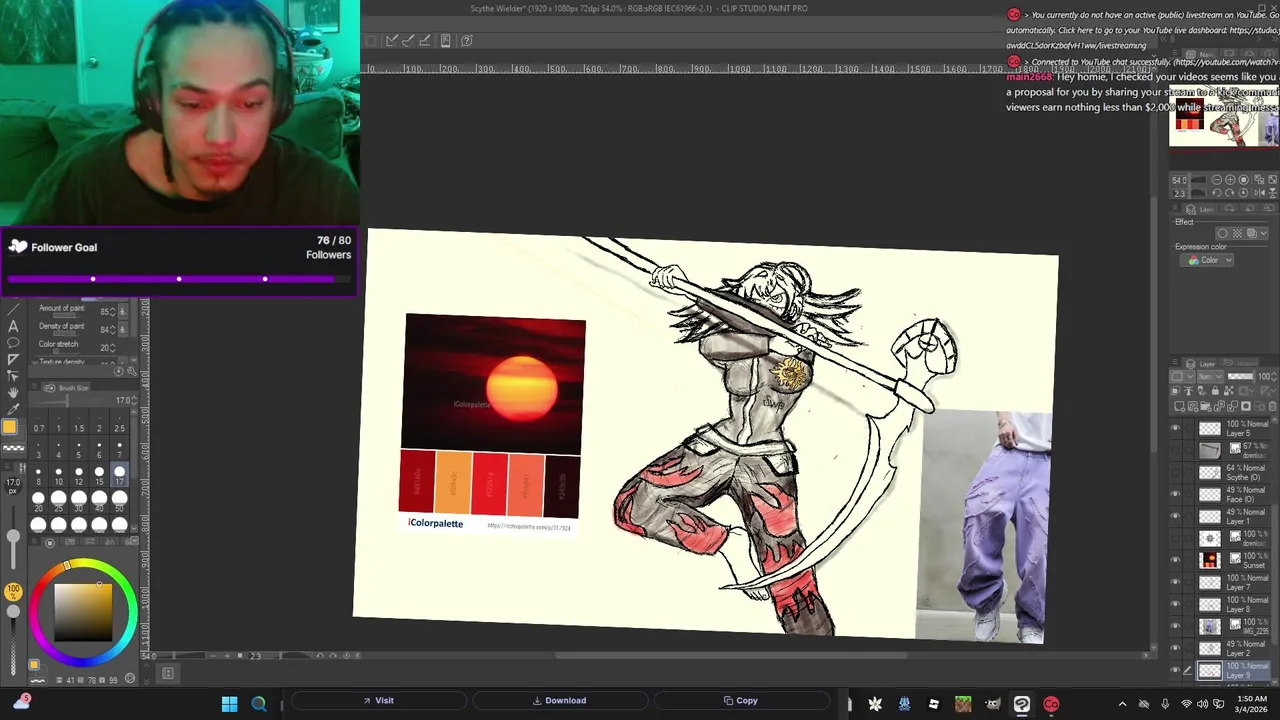Click the wrench icon in tool property

pos(132,371)
